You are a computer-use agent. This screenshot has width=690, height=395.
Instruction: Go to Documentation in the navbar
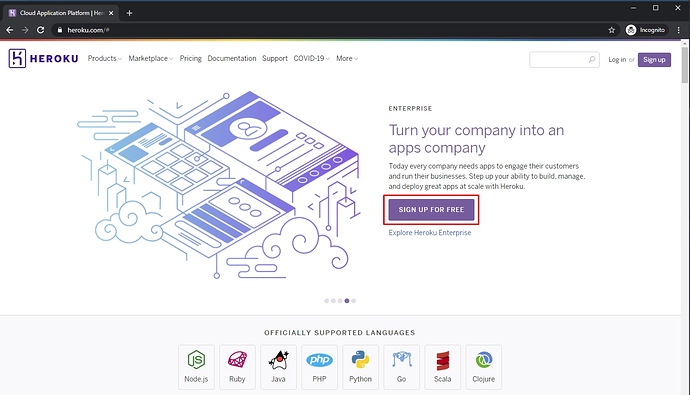[232, 59]
